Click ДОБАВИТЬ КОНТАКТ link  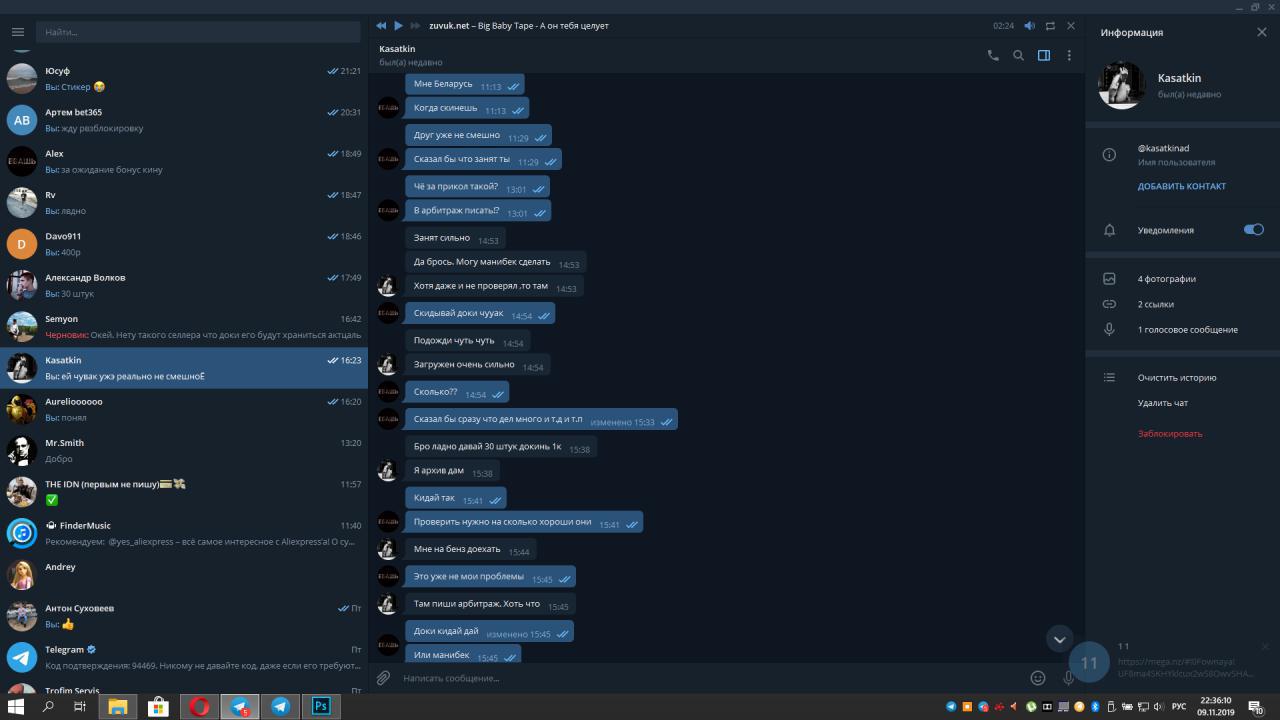point(1181,186)
